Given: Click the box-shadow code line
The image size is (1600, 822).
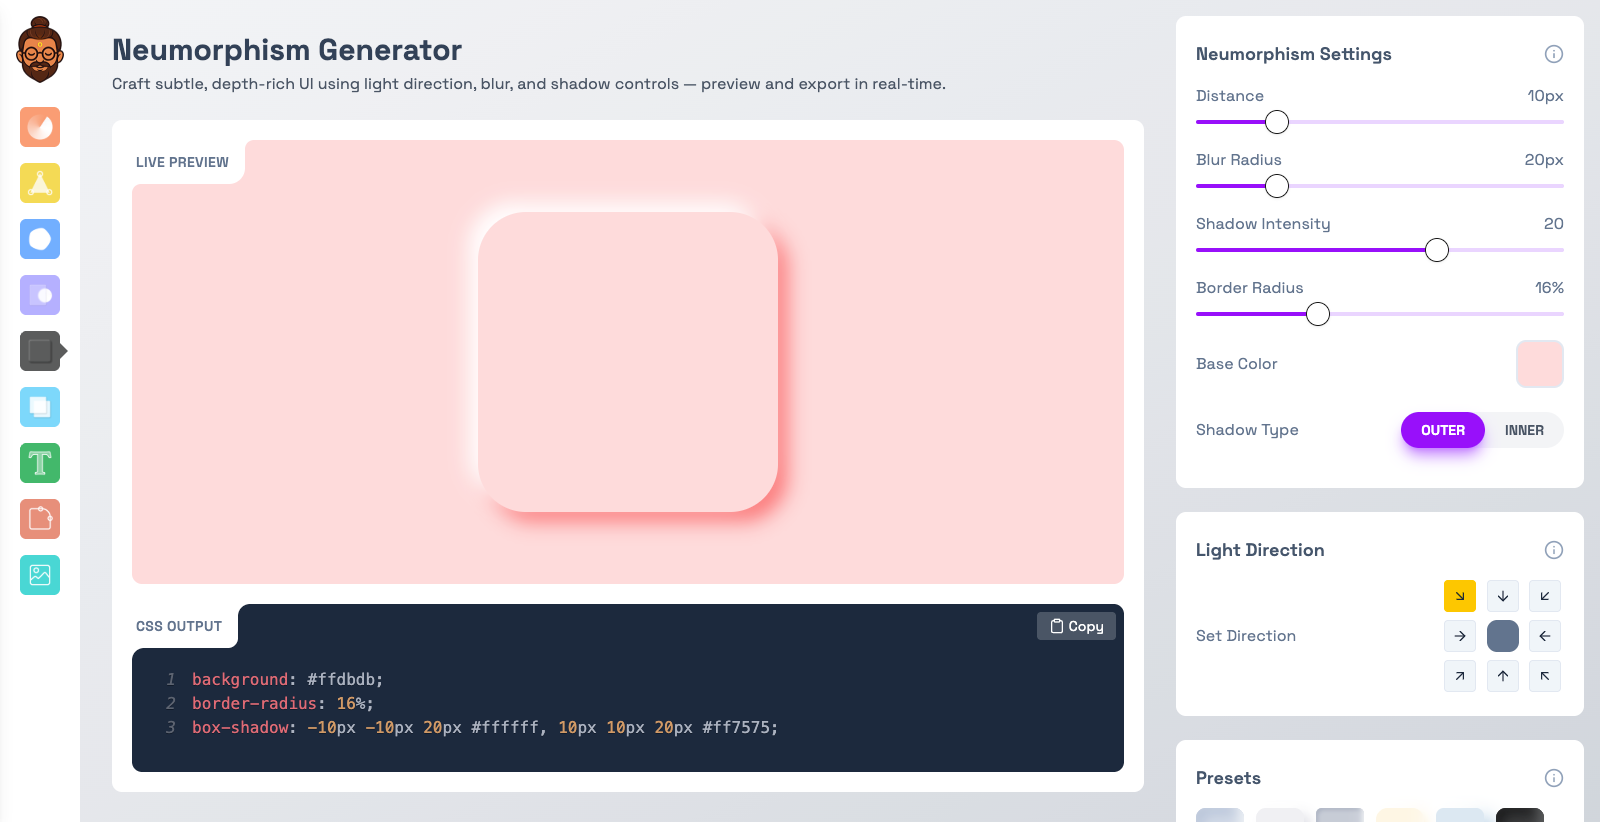Looking at the screenshot, I should (485, 727).
